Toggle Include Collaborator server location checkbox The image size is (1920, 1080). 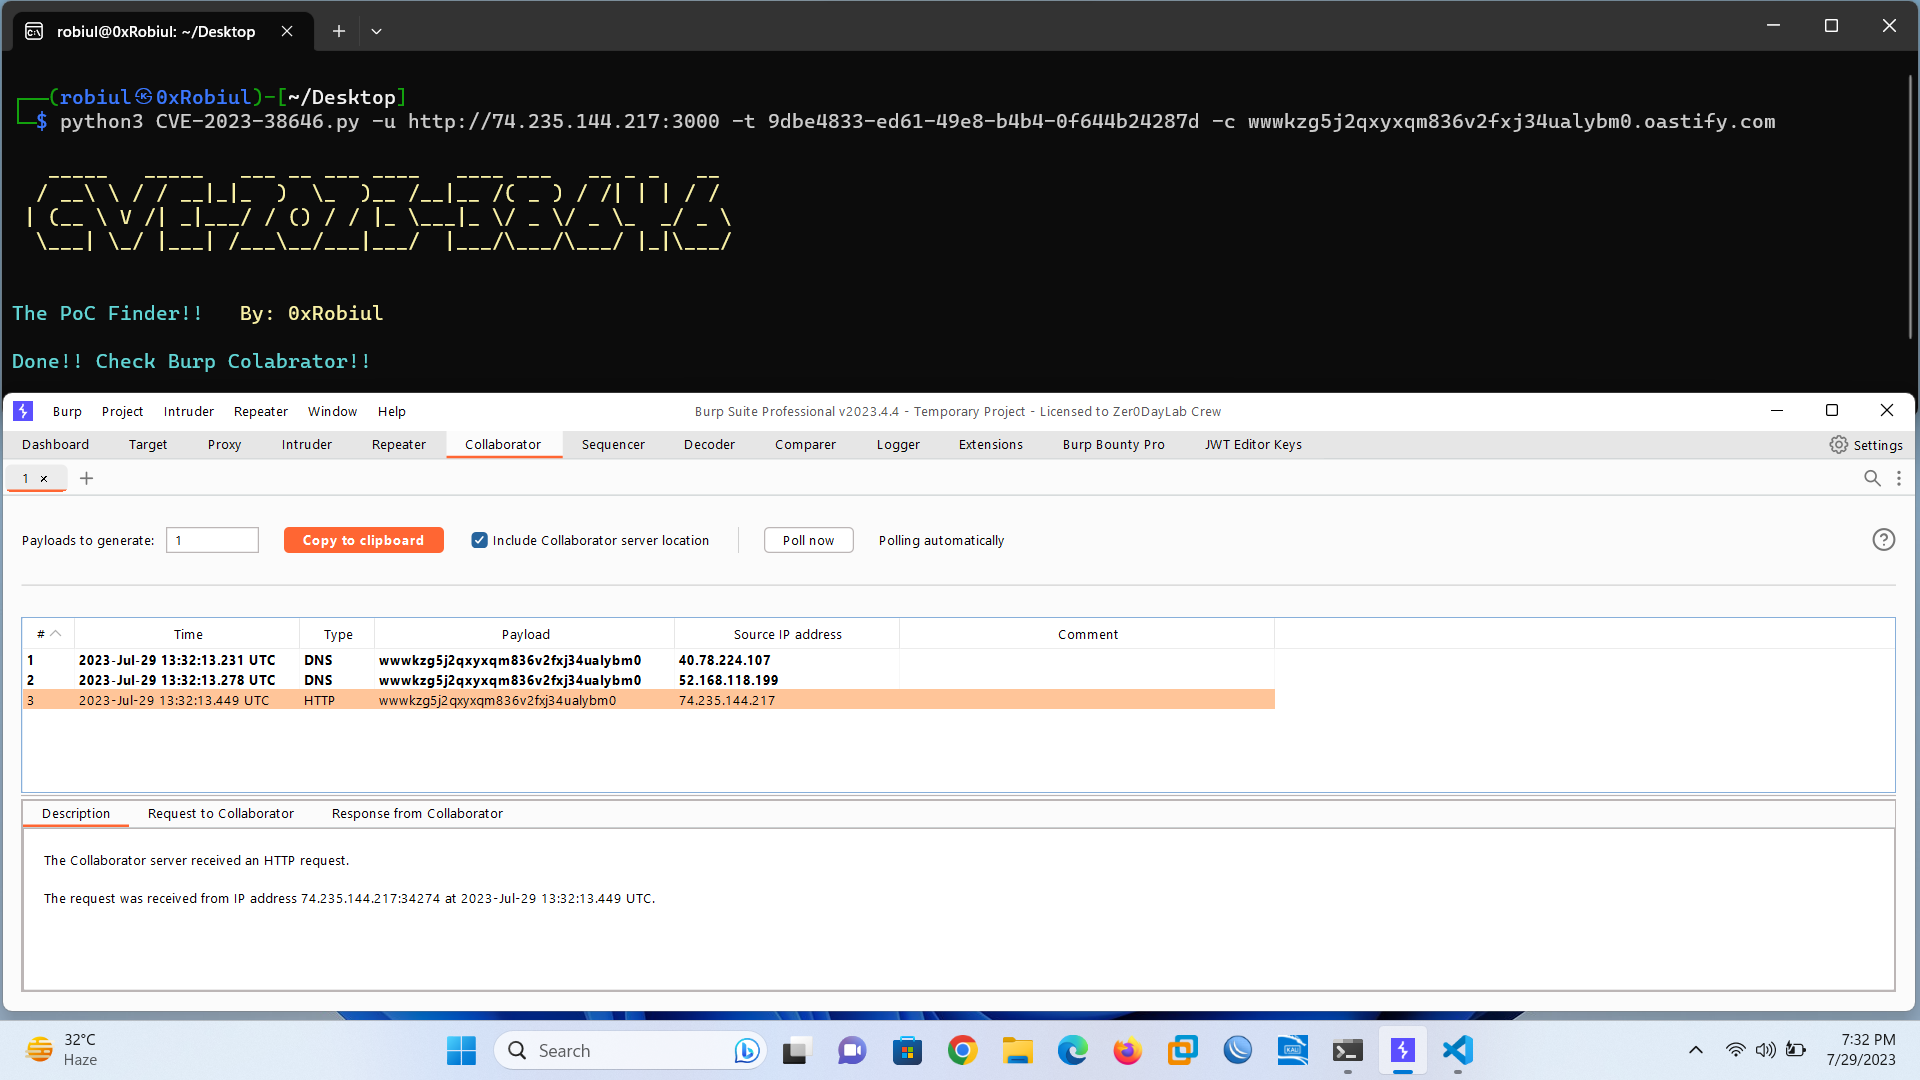[480, 540]
